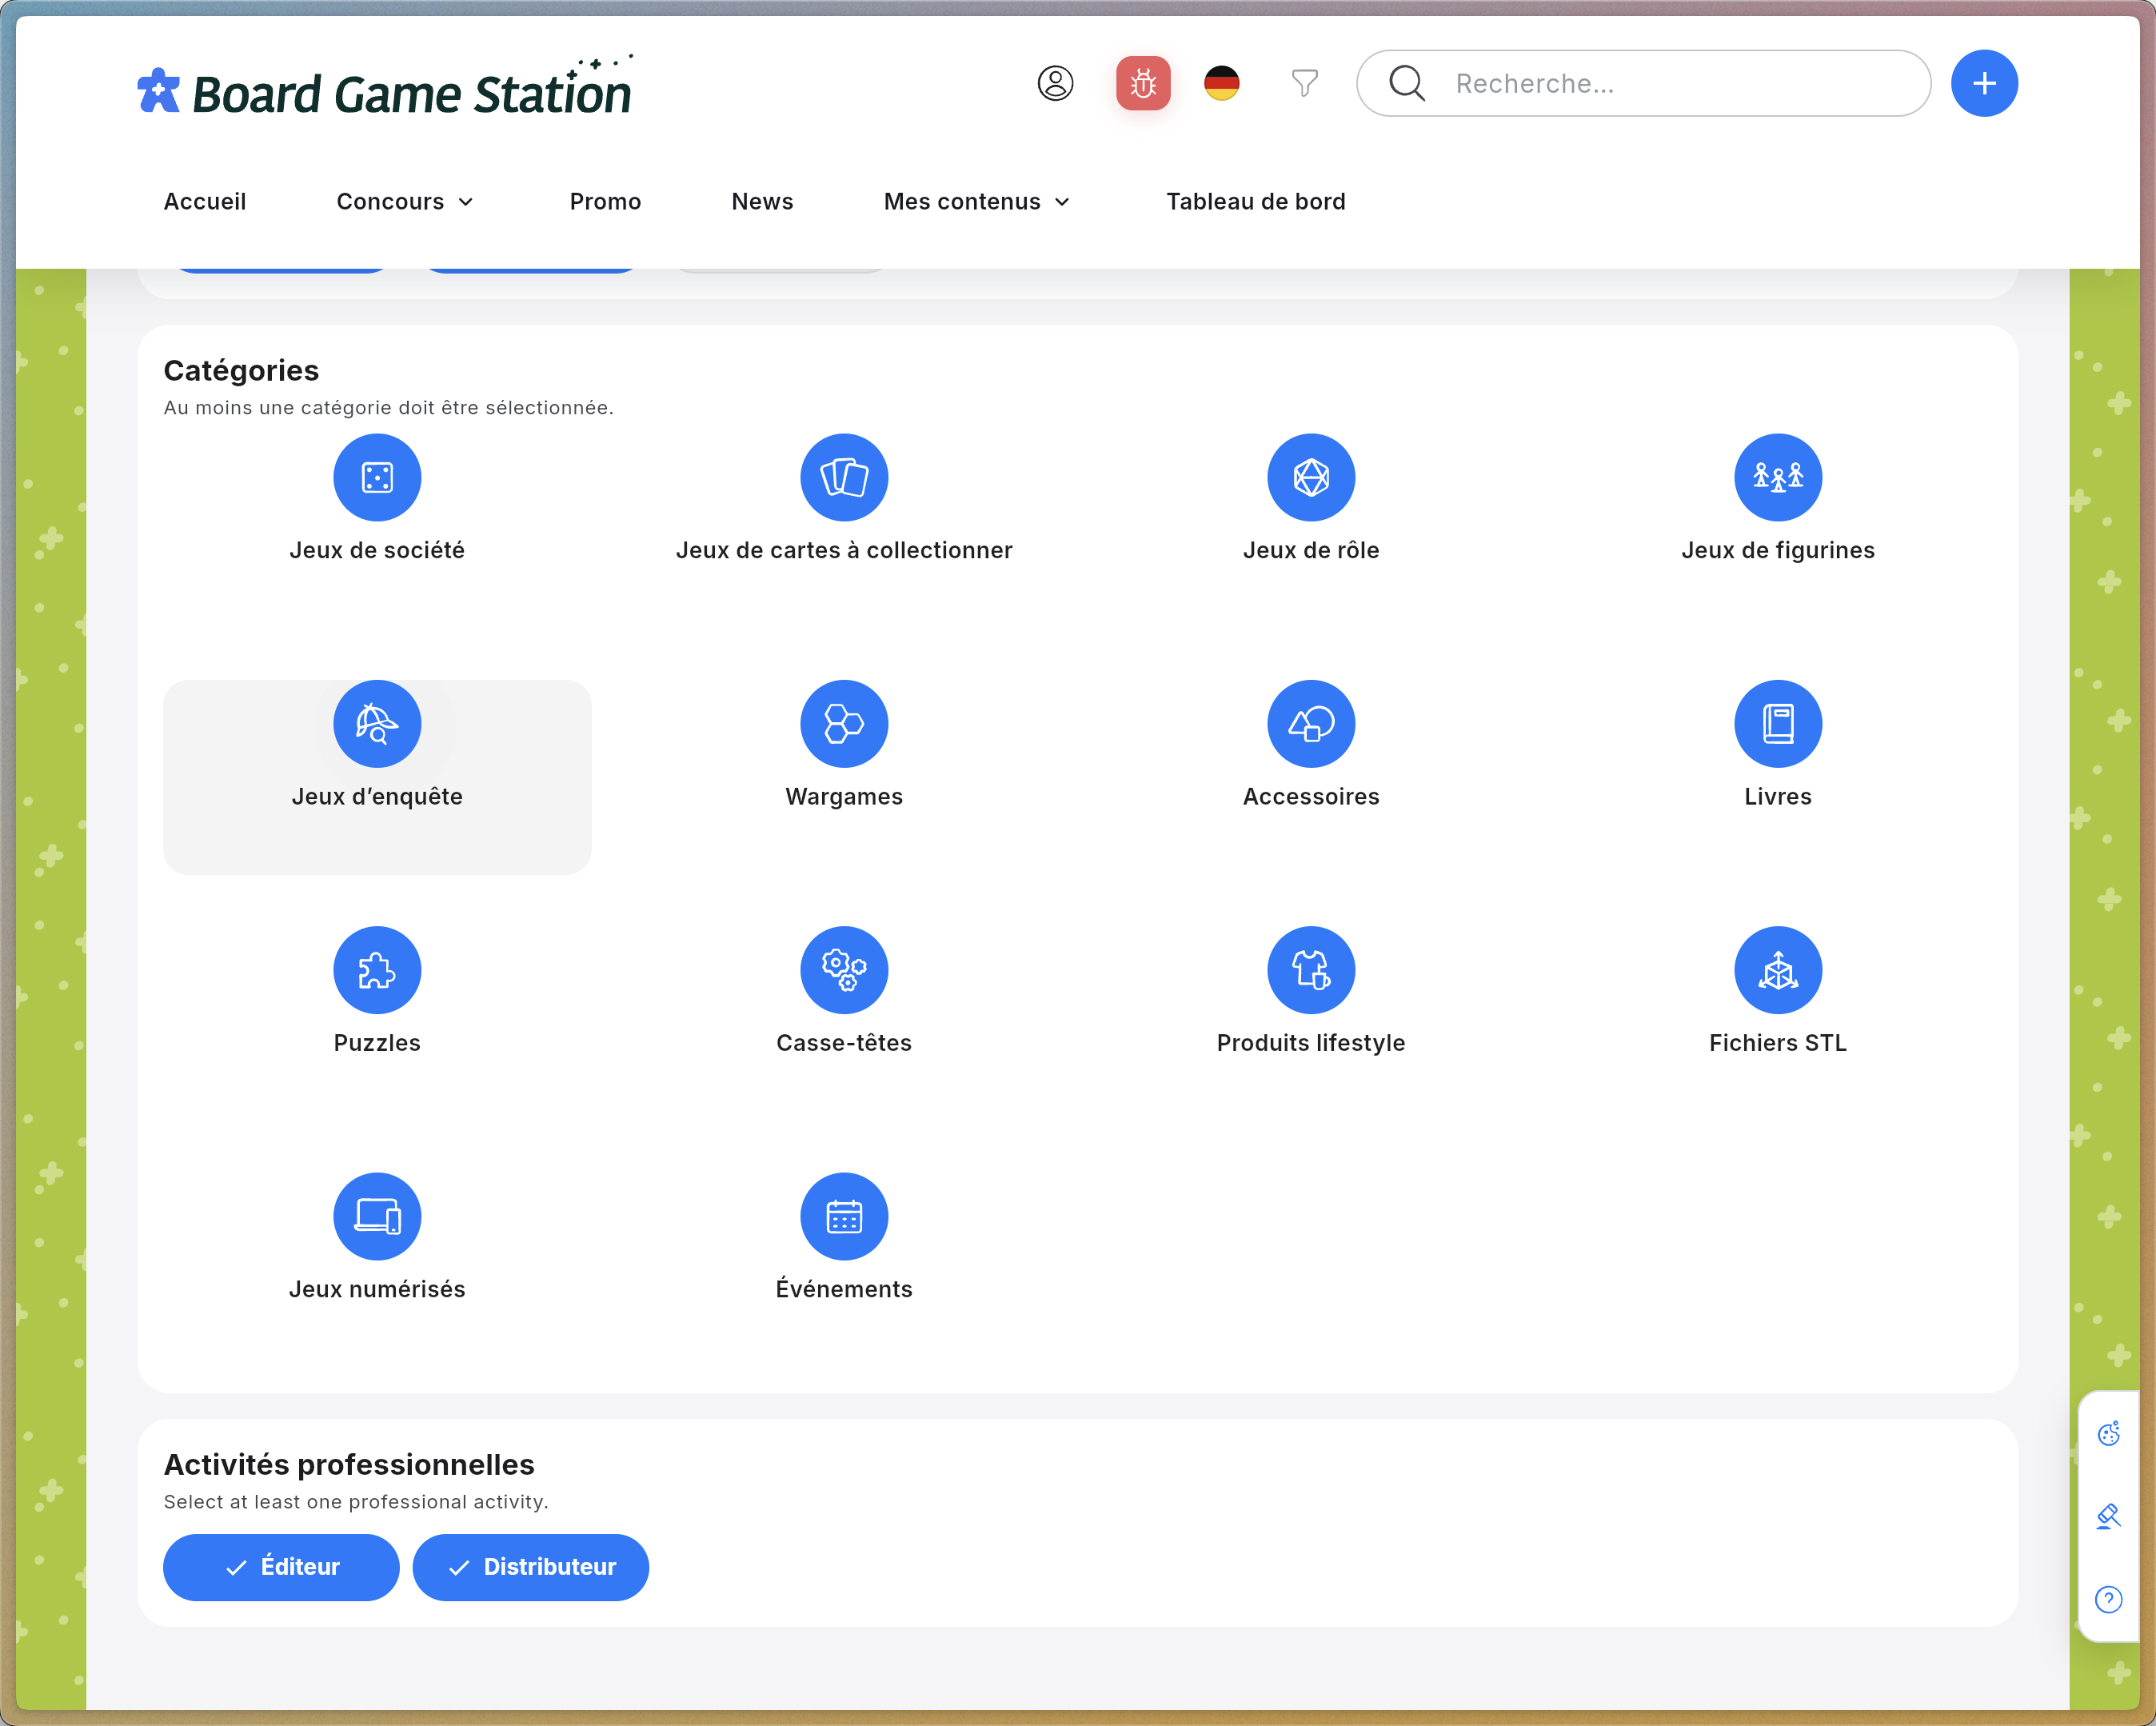
Task: Click the gavel legal icon in side panel
Action: 2108,1516
